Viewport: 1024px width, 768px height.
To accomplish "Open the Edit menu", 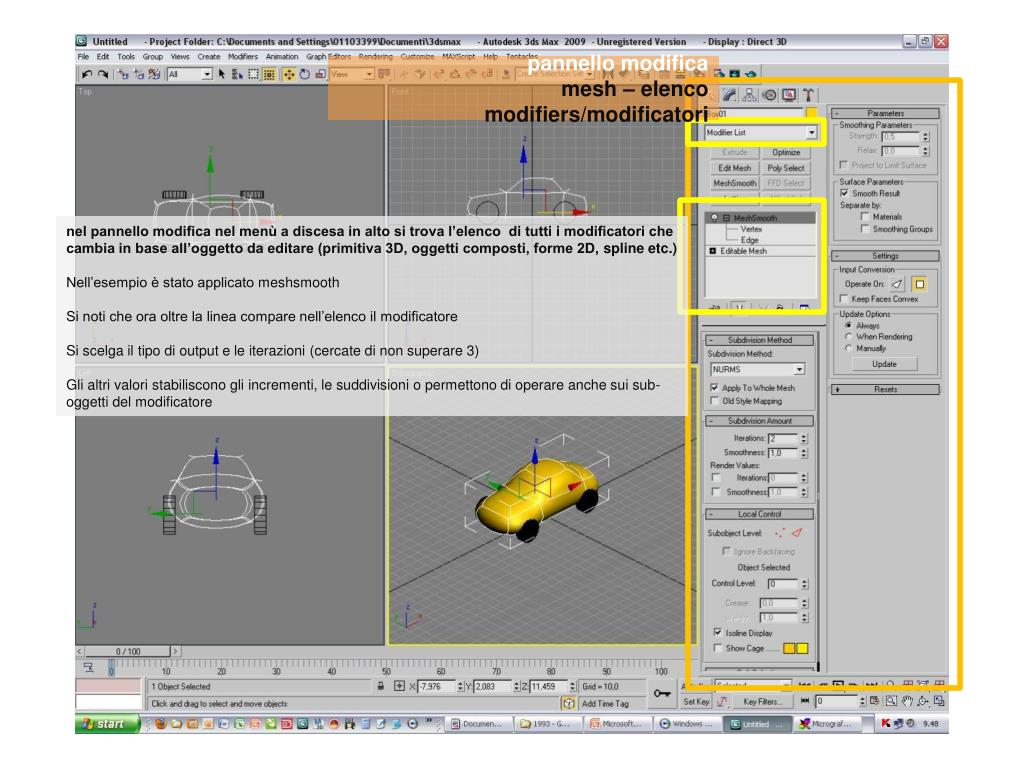I will click(x=103, y=57).
